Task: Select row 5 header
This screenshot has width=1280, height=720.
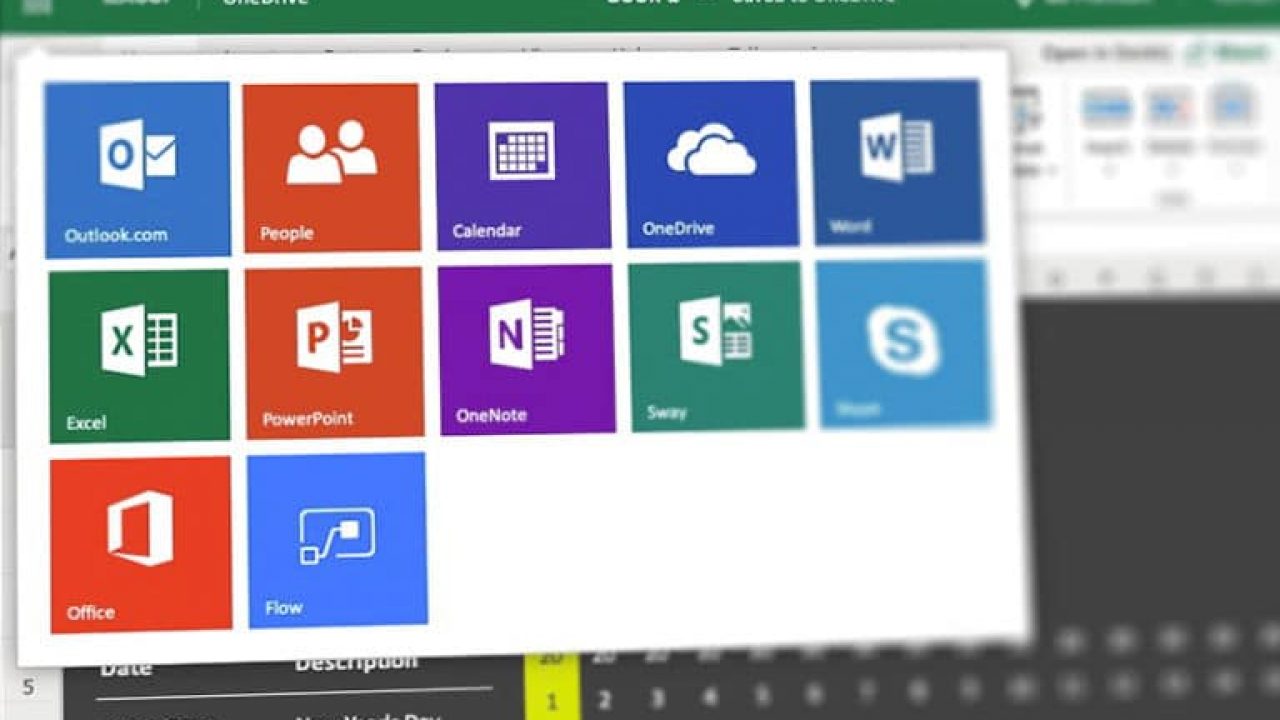Action: (x=28, y=688)
